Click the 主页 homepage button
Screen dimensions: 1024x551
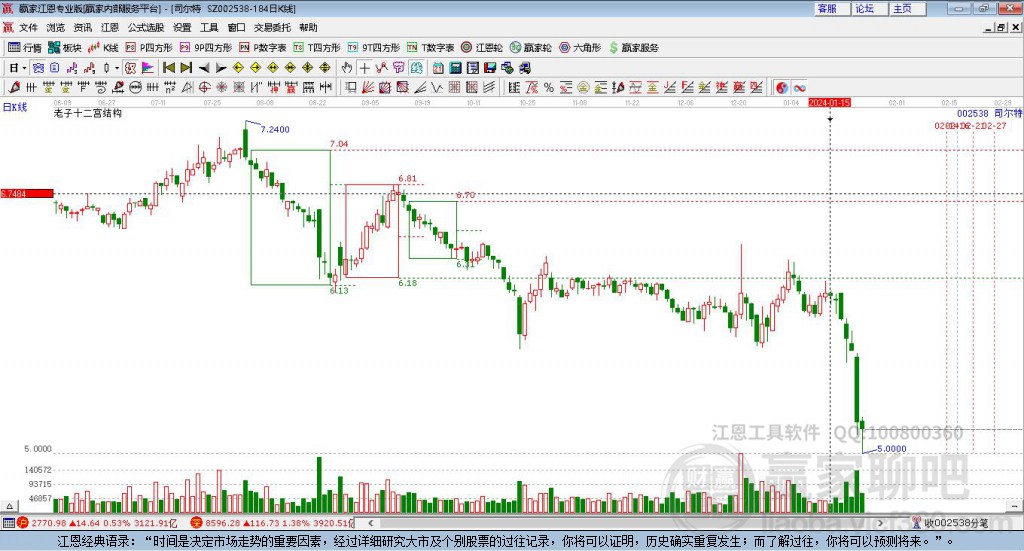point(908,8)
